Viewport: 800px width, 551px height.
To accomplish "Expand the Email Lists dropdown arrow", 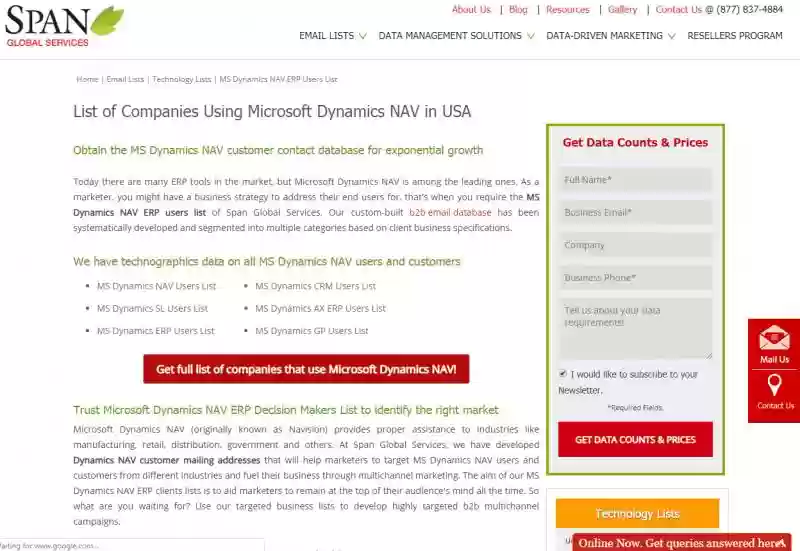I will pos(362,36).
